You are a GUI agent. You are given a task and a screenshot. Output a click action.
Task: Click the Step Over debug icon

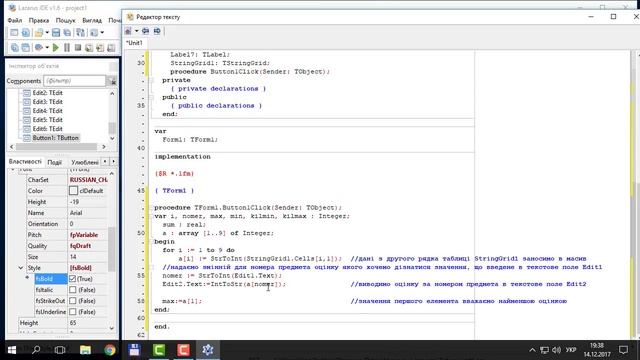tap(100, 48)
